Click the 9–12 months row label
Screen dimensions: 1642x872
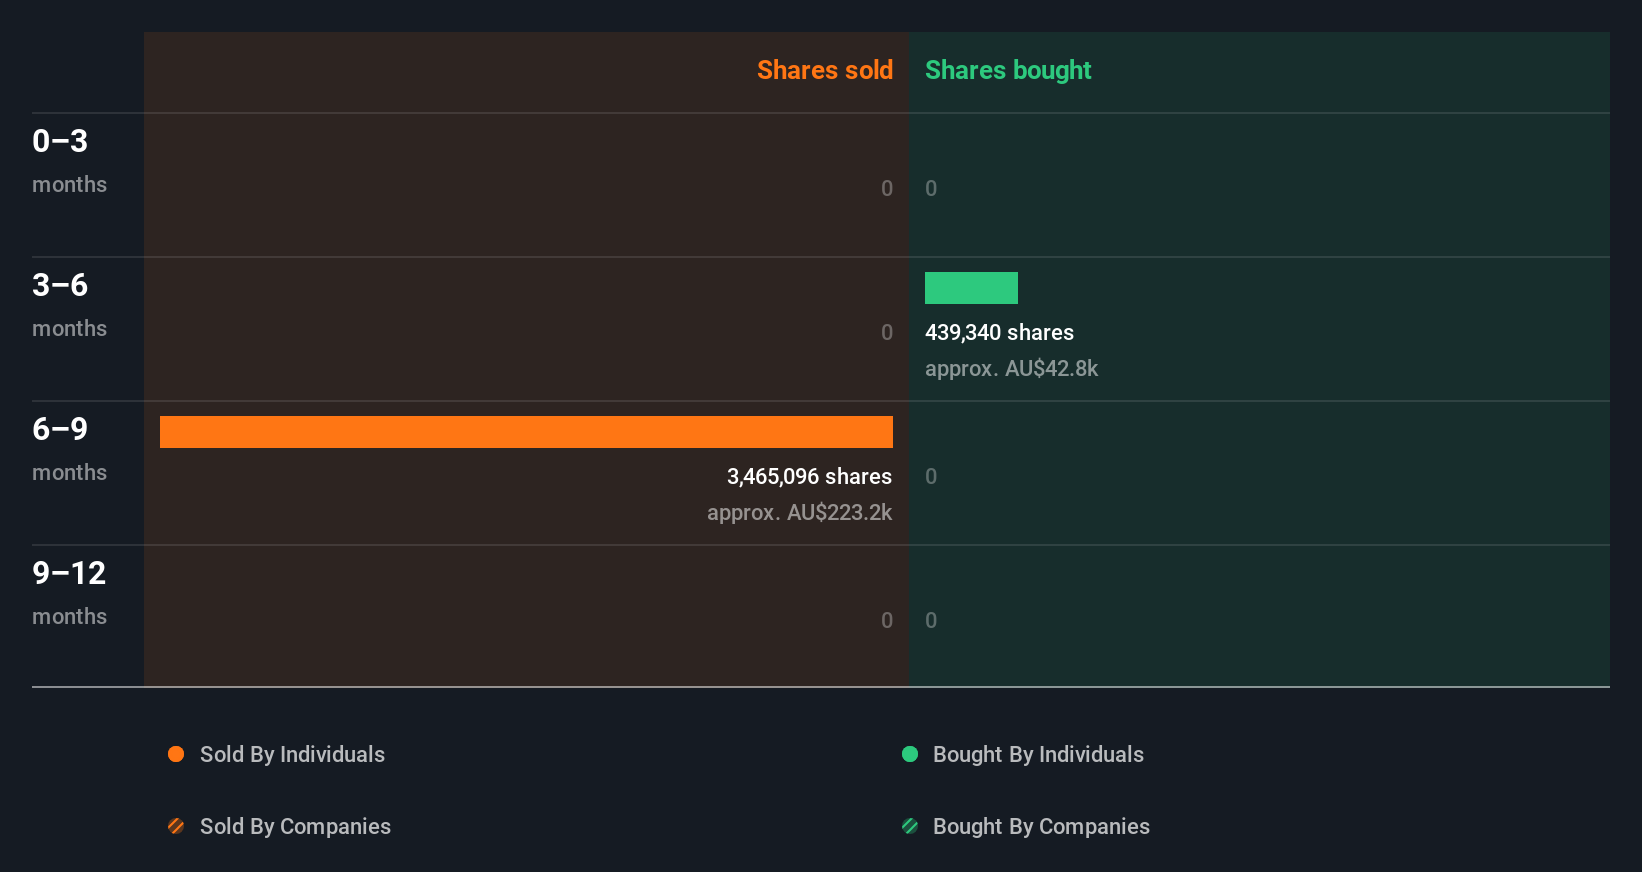coord(69,592)
